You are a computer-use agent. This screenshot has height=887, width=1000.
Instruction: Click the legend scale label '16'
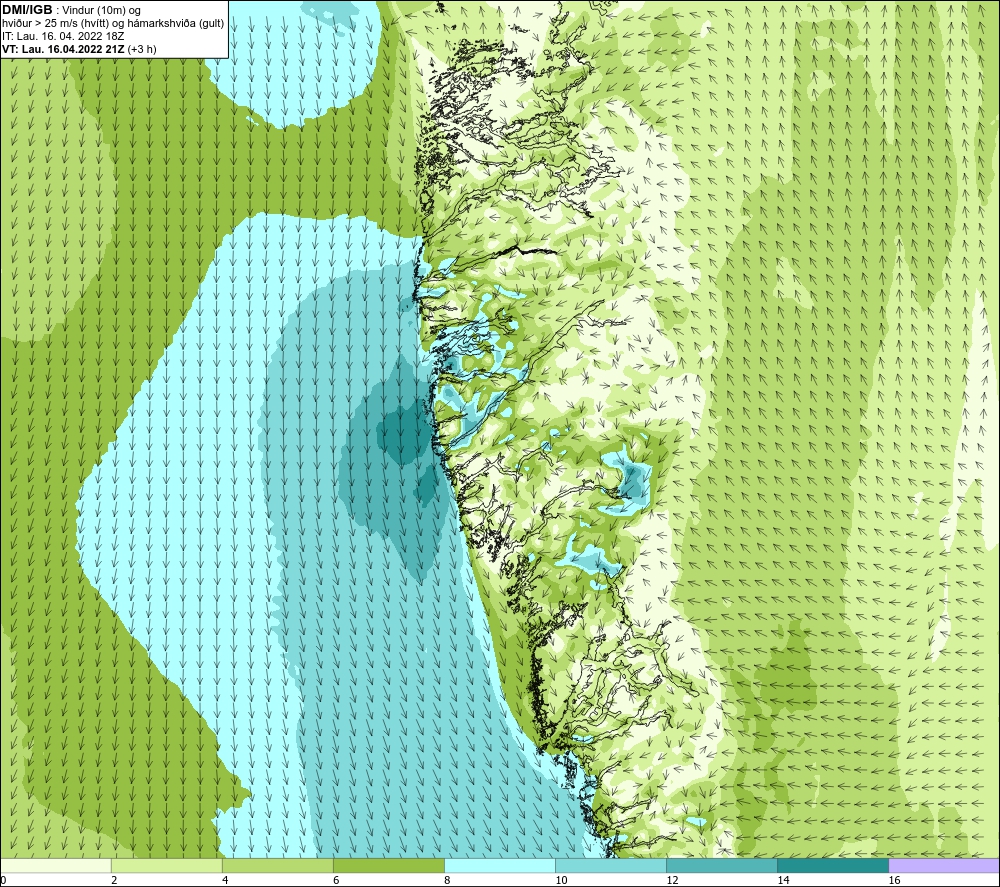point(894,880)
